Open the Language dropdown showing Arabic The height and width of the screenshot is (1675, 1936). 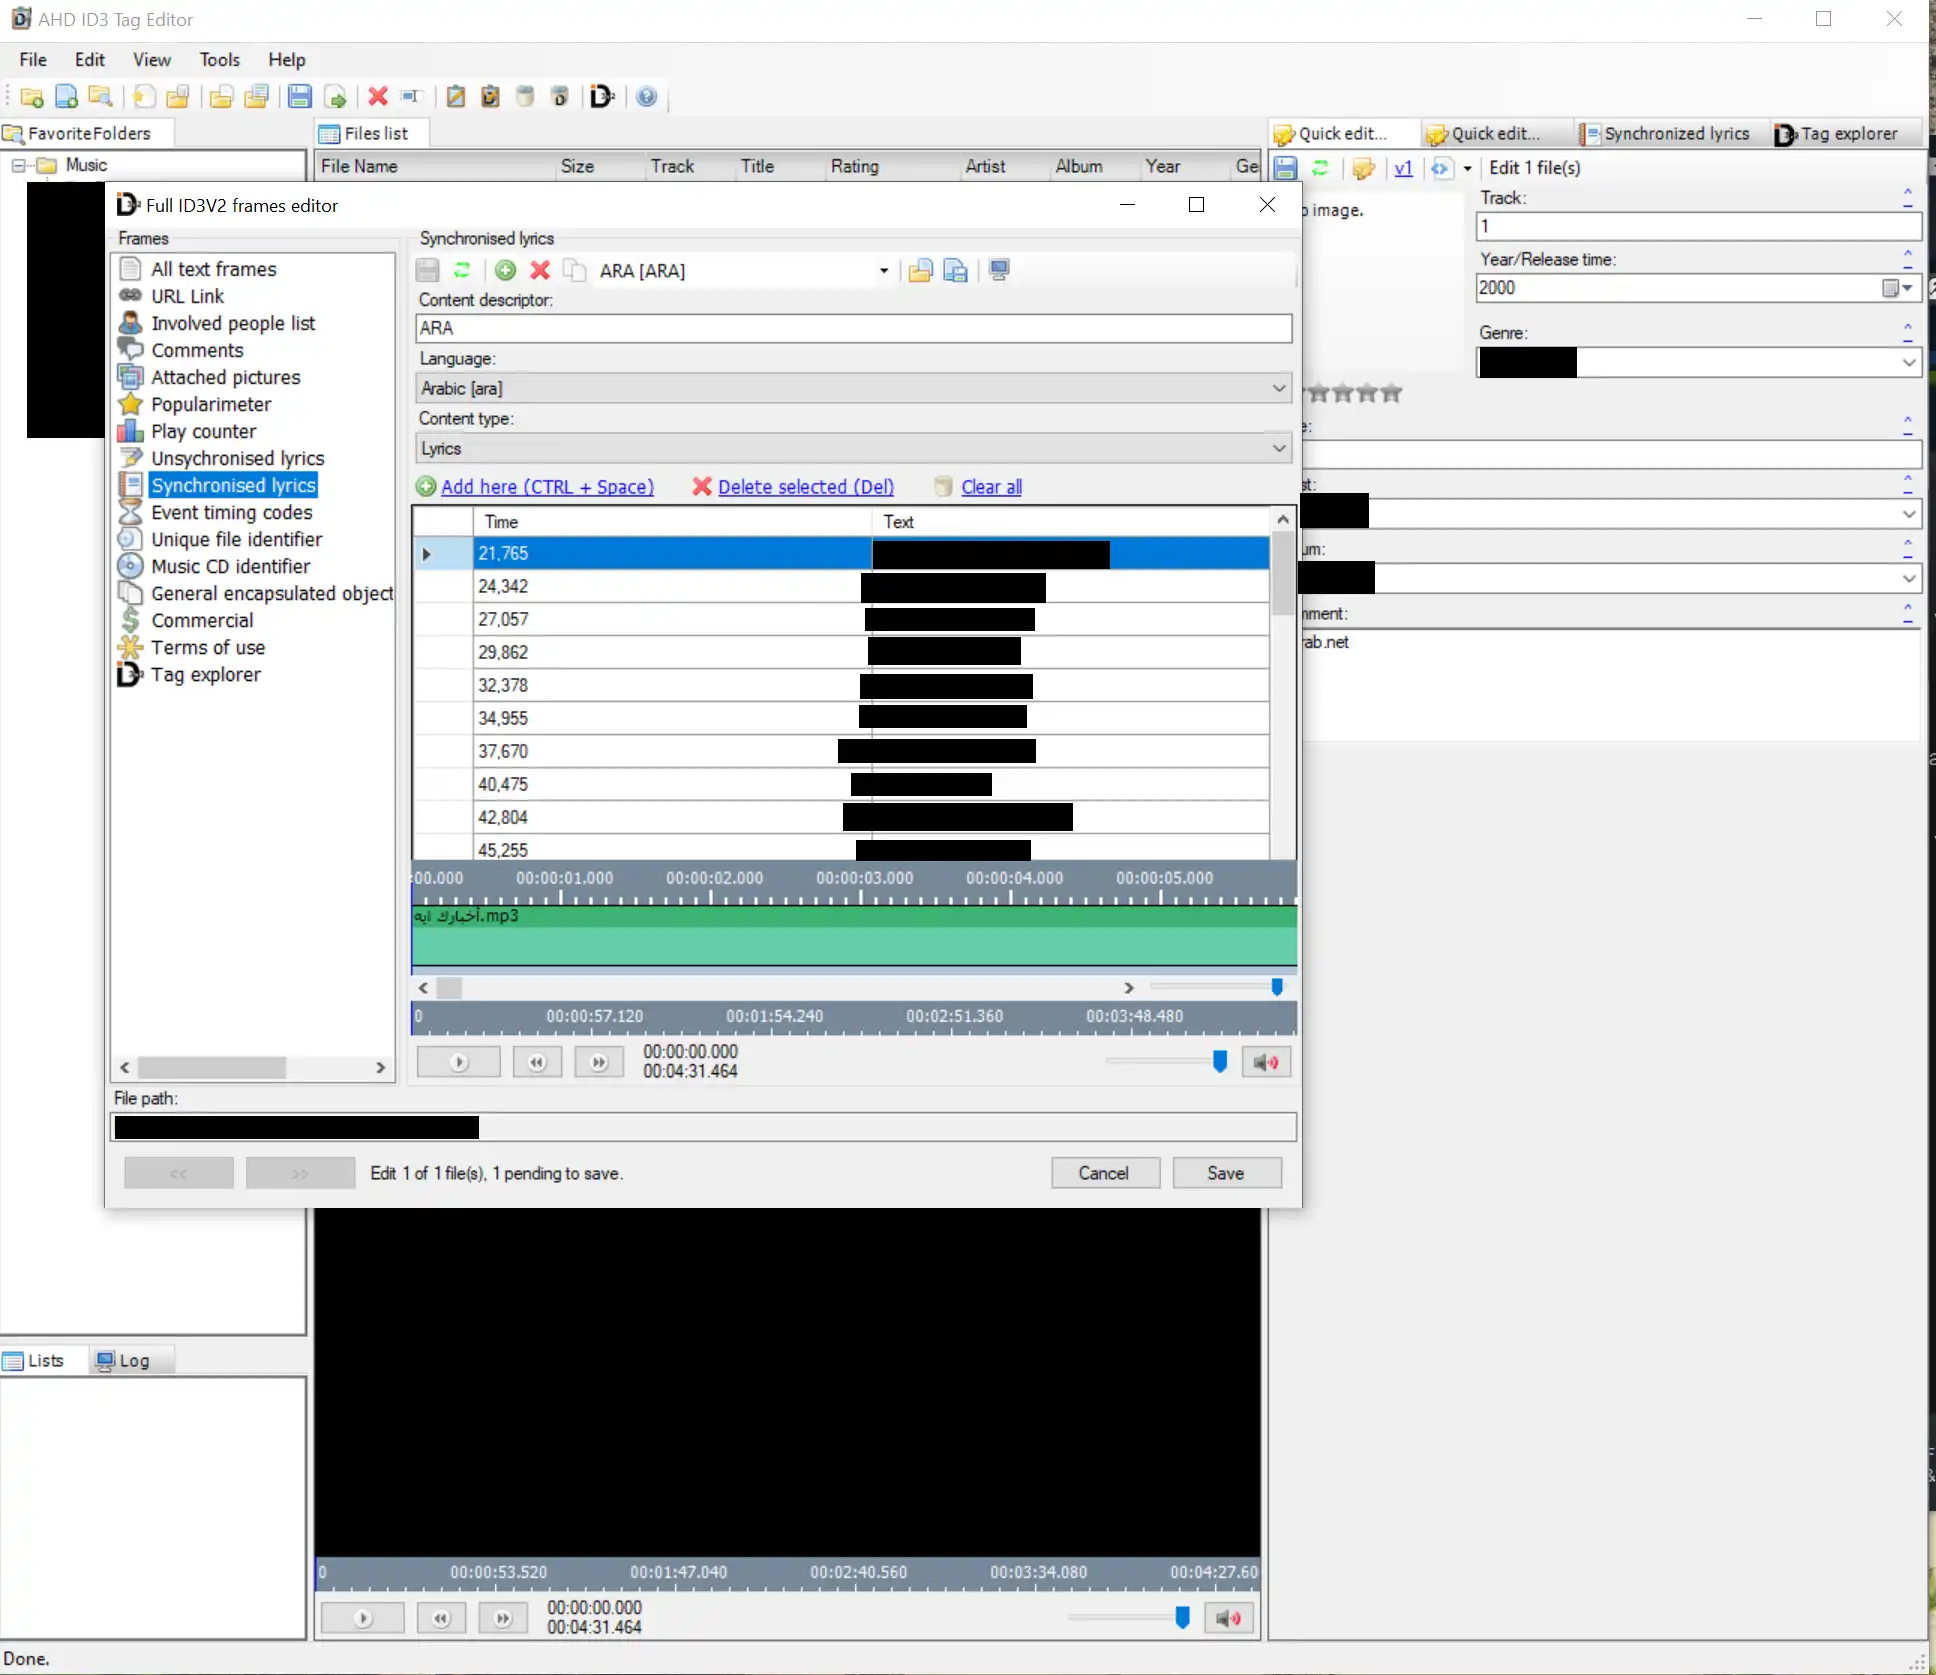click(x=1279, y=388)
